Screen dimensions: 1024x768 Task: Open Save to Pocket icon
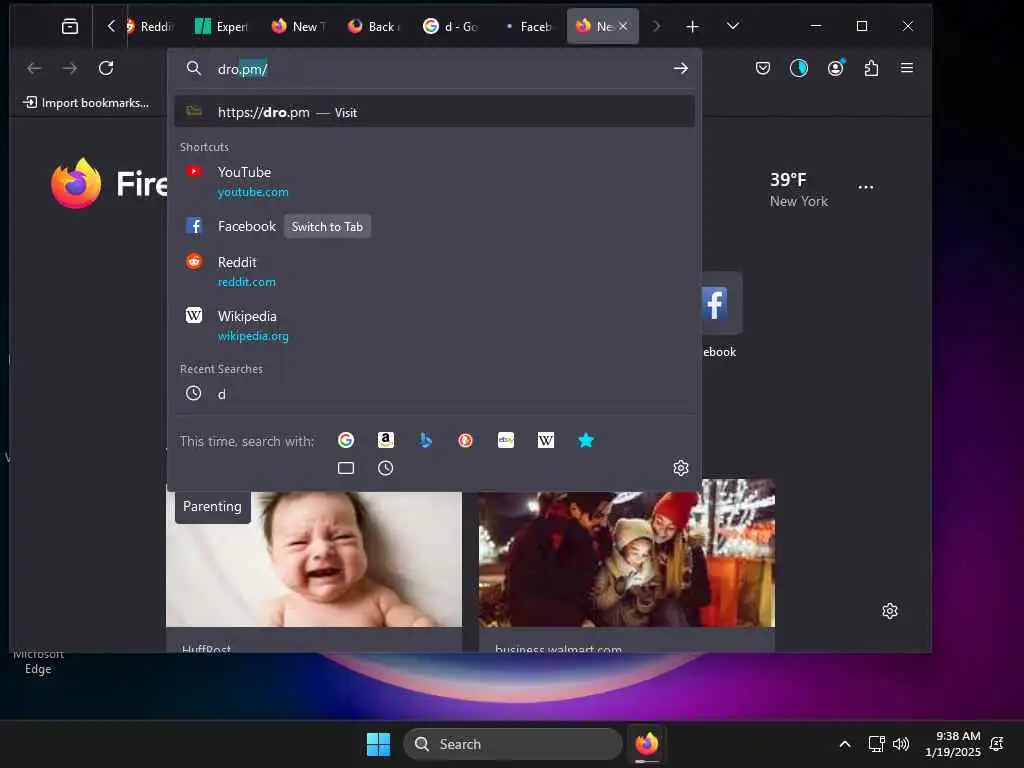[763, 68]
